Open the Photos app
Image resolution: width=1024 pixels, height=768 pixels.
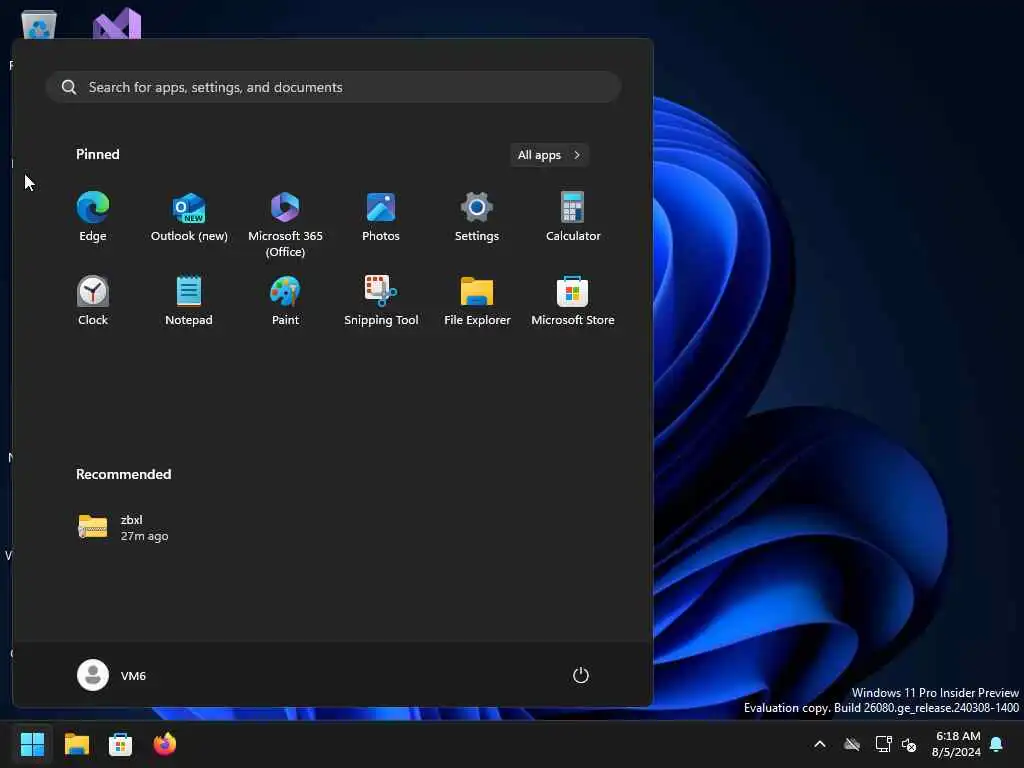pyautogui.click(x=381, y=217)
